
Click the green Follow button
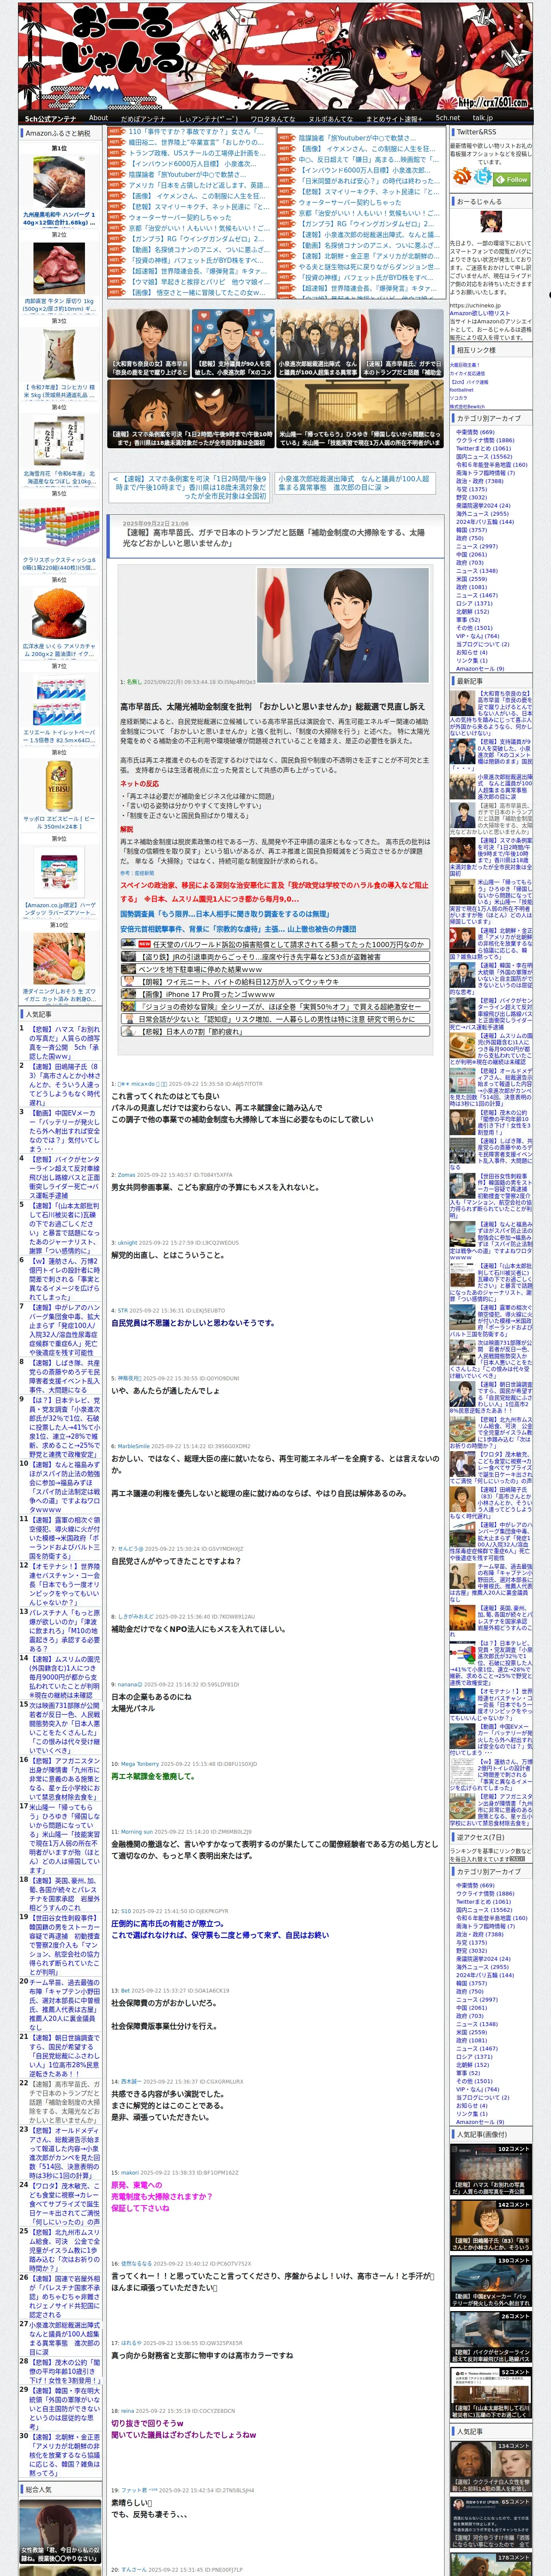coord(513,179)
